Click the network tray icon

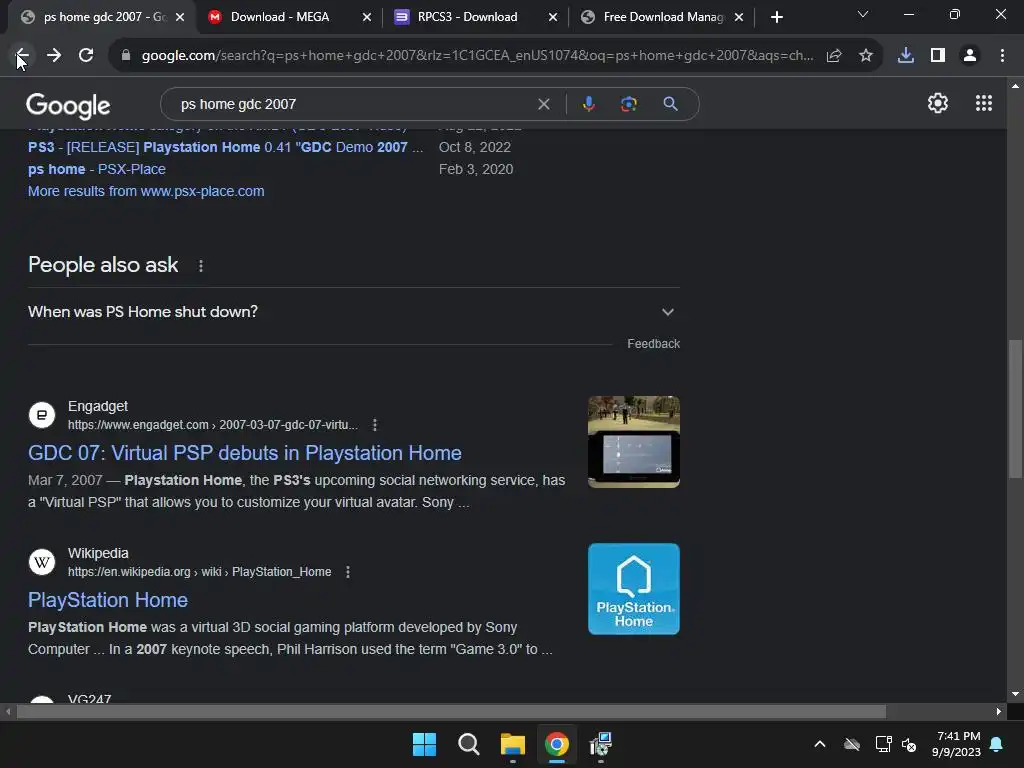(883, 744)
